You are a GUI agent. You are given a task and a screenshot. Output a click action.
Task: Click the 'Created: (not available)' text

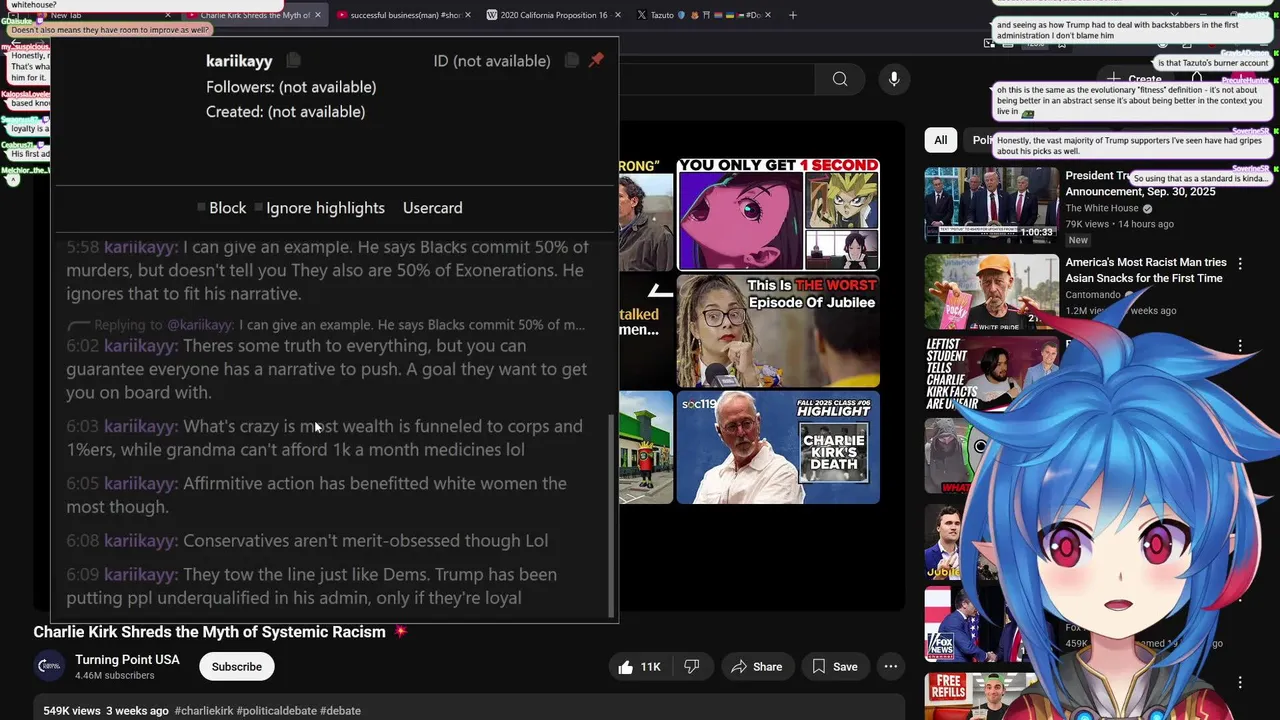tap(285, 112)
